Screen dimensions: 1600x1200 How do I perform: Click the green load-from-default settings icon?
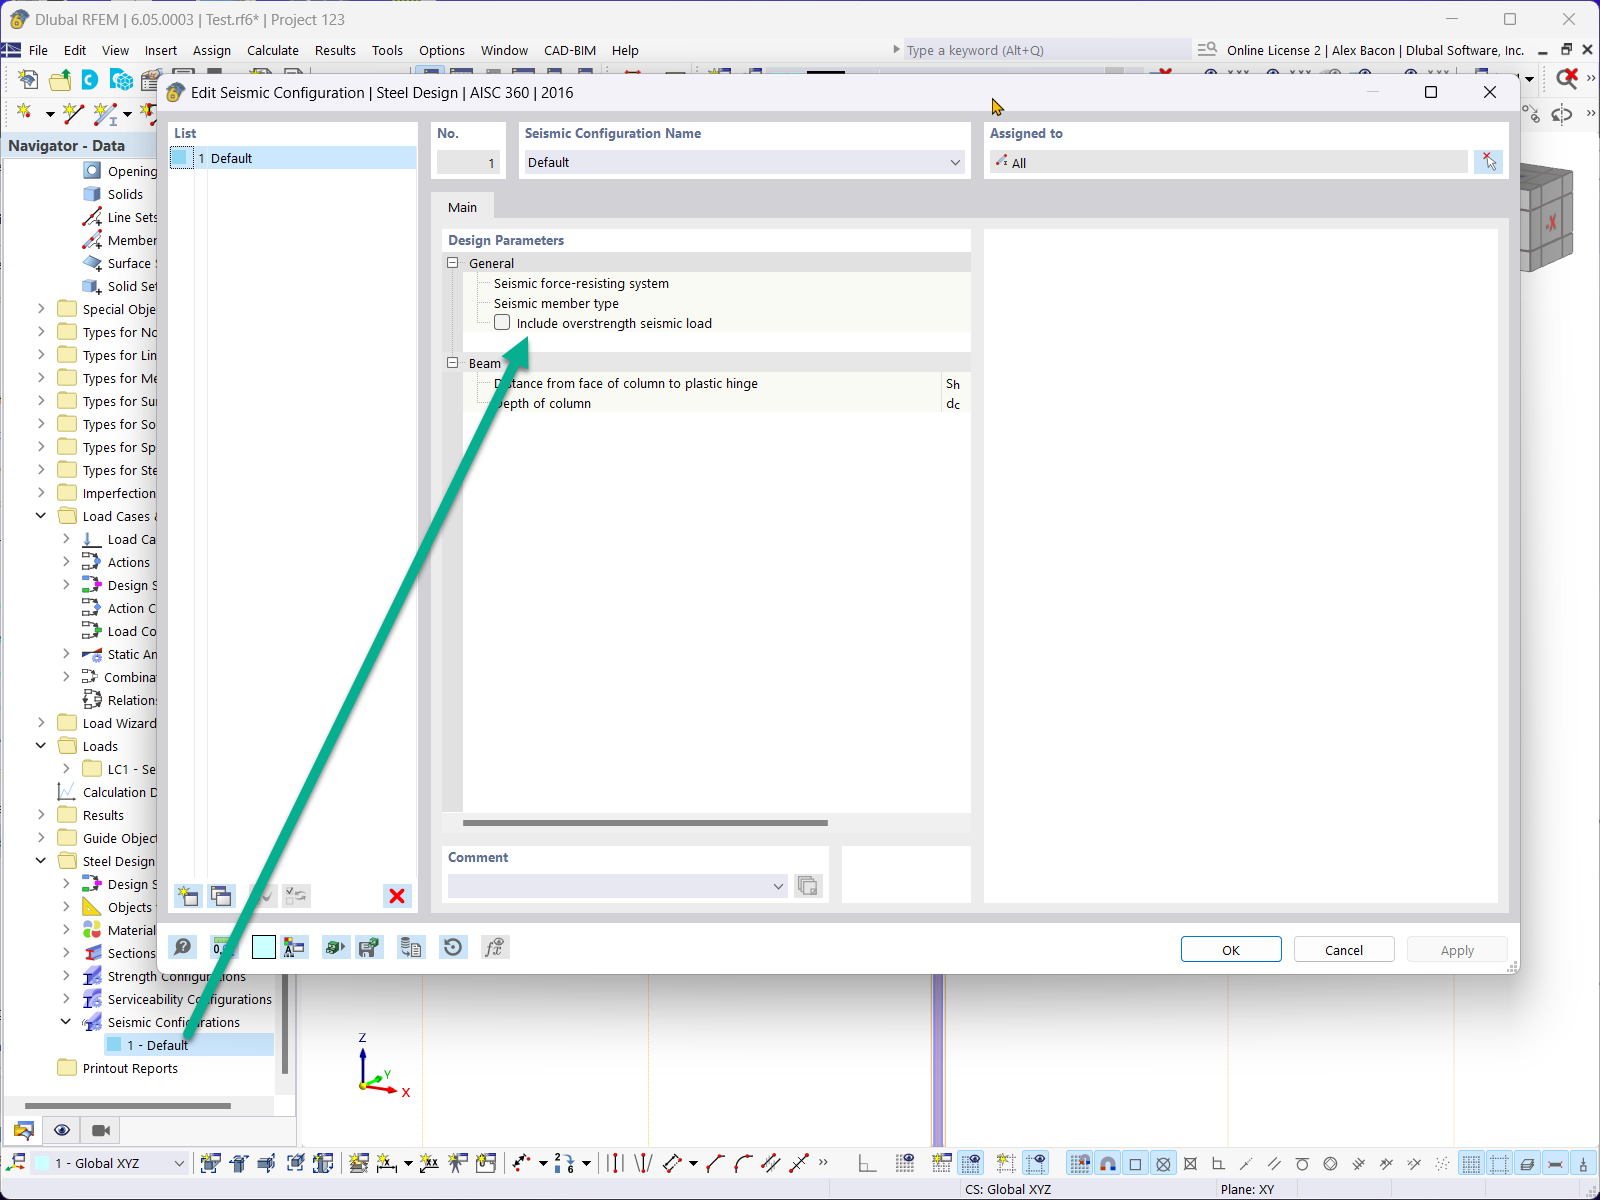336,947
